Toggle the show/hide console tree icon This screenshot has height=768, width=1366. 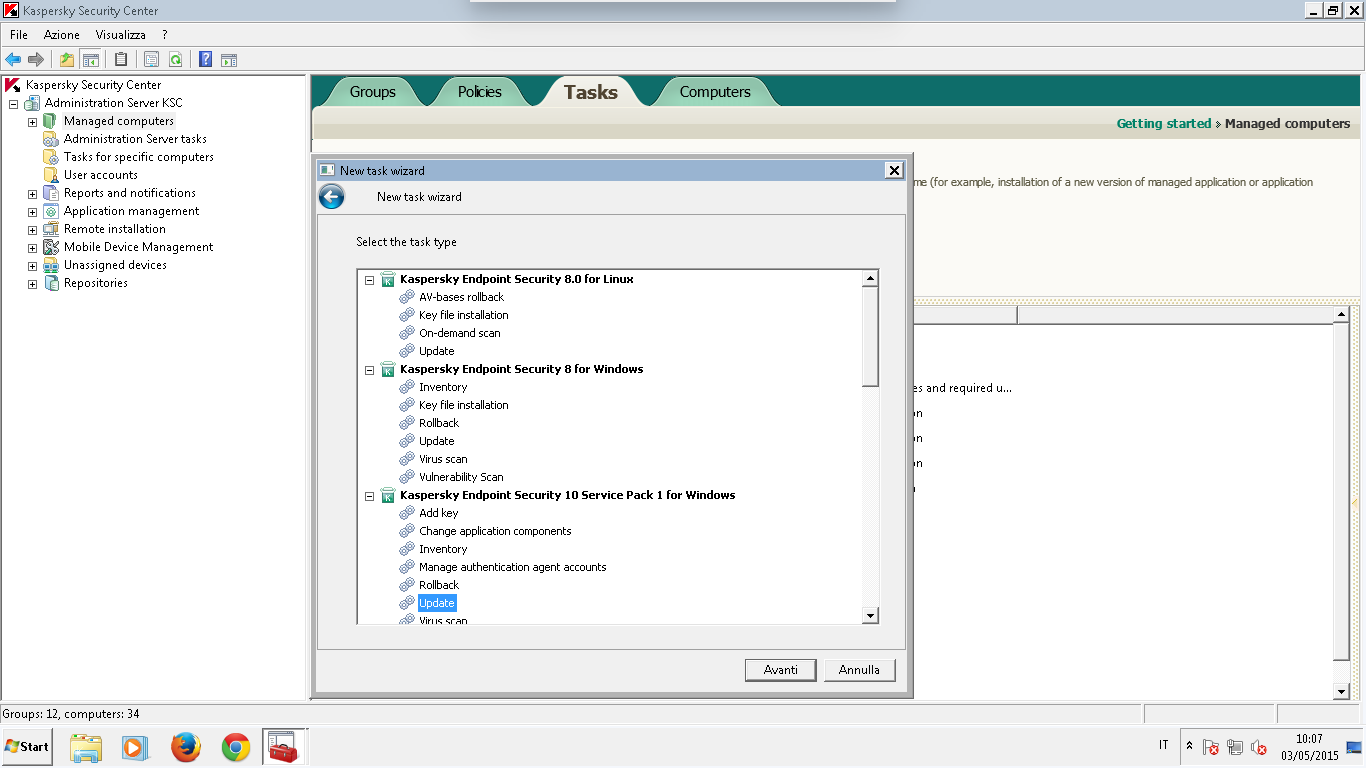pos(90,59)
